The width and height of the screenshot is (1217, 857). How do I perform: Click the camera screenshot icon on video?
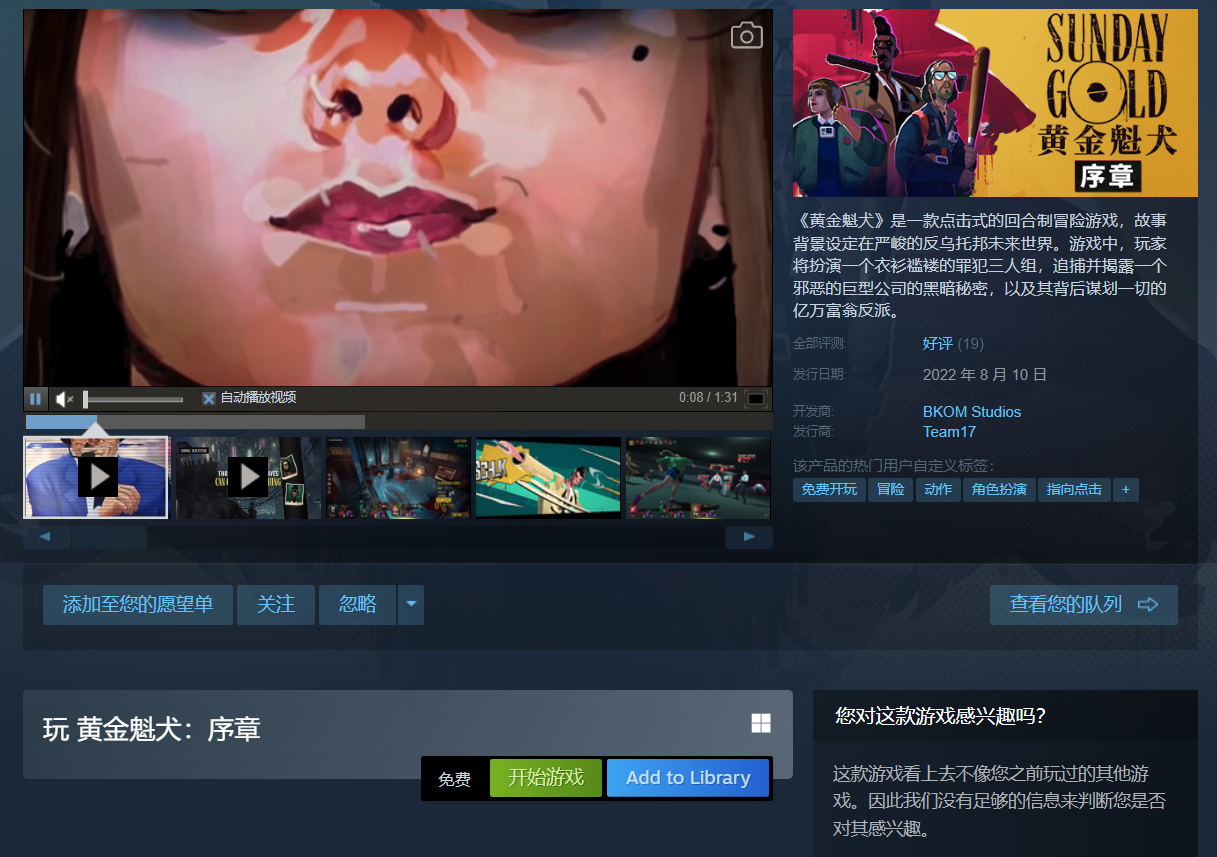pyautogui.click(x=746, y=37)
